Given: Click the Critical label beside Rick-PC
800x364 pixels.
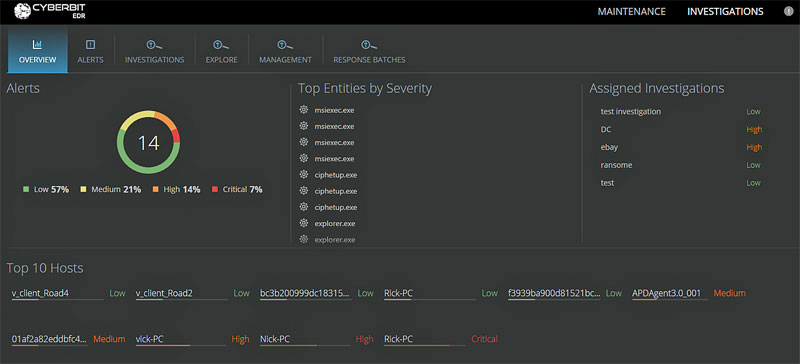Looking at the screenshot, I should click(x=484, y=339).
